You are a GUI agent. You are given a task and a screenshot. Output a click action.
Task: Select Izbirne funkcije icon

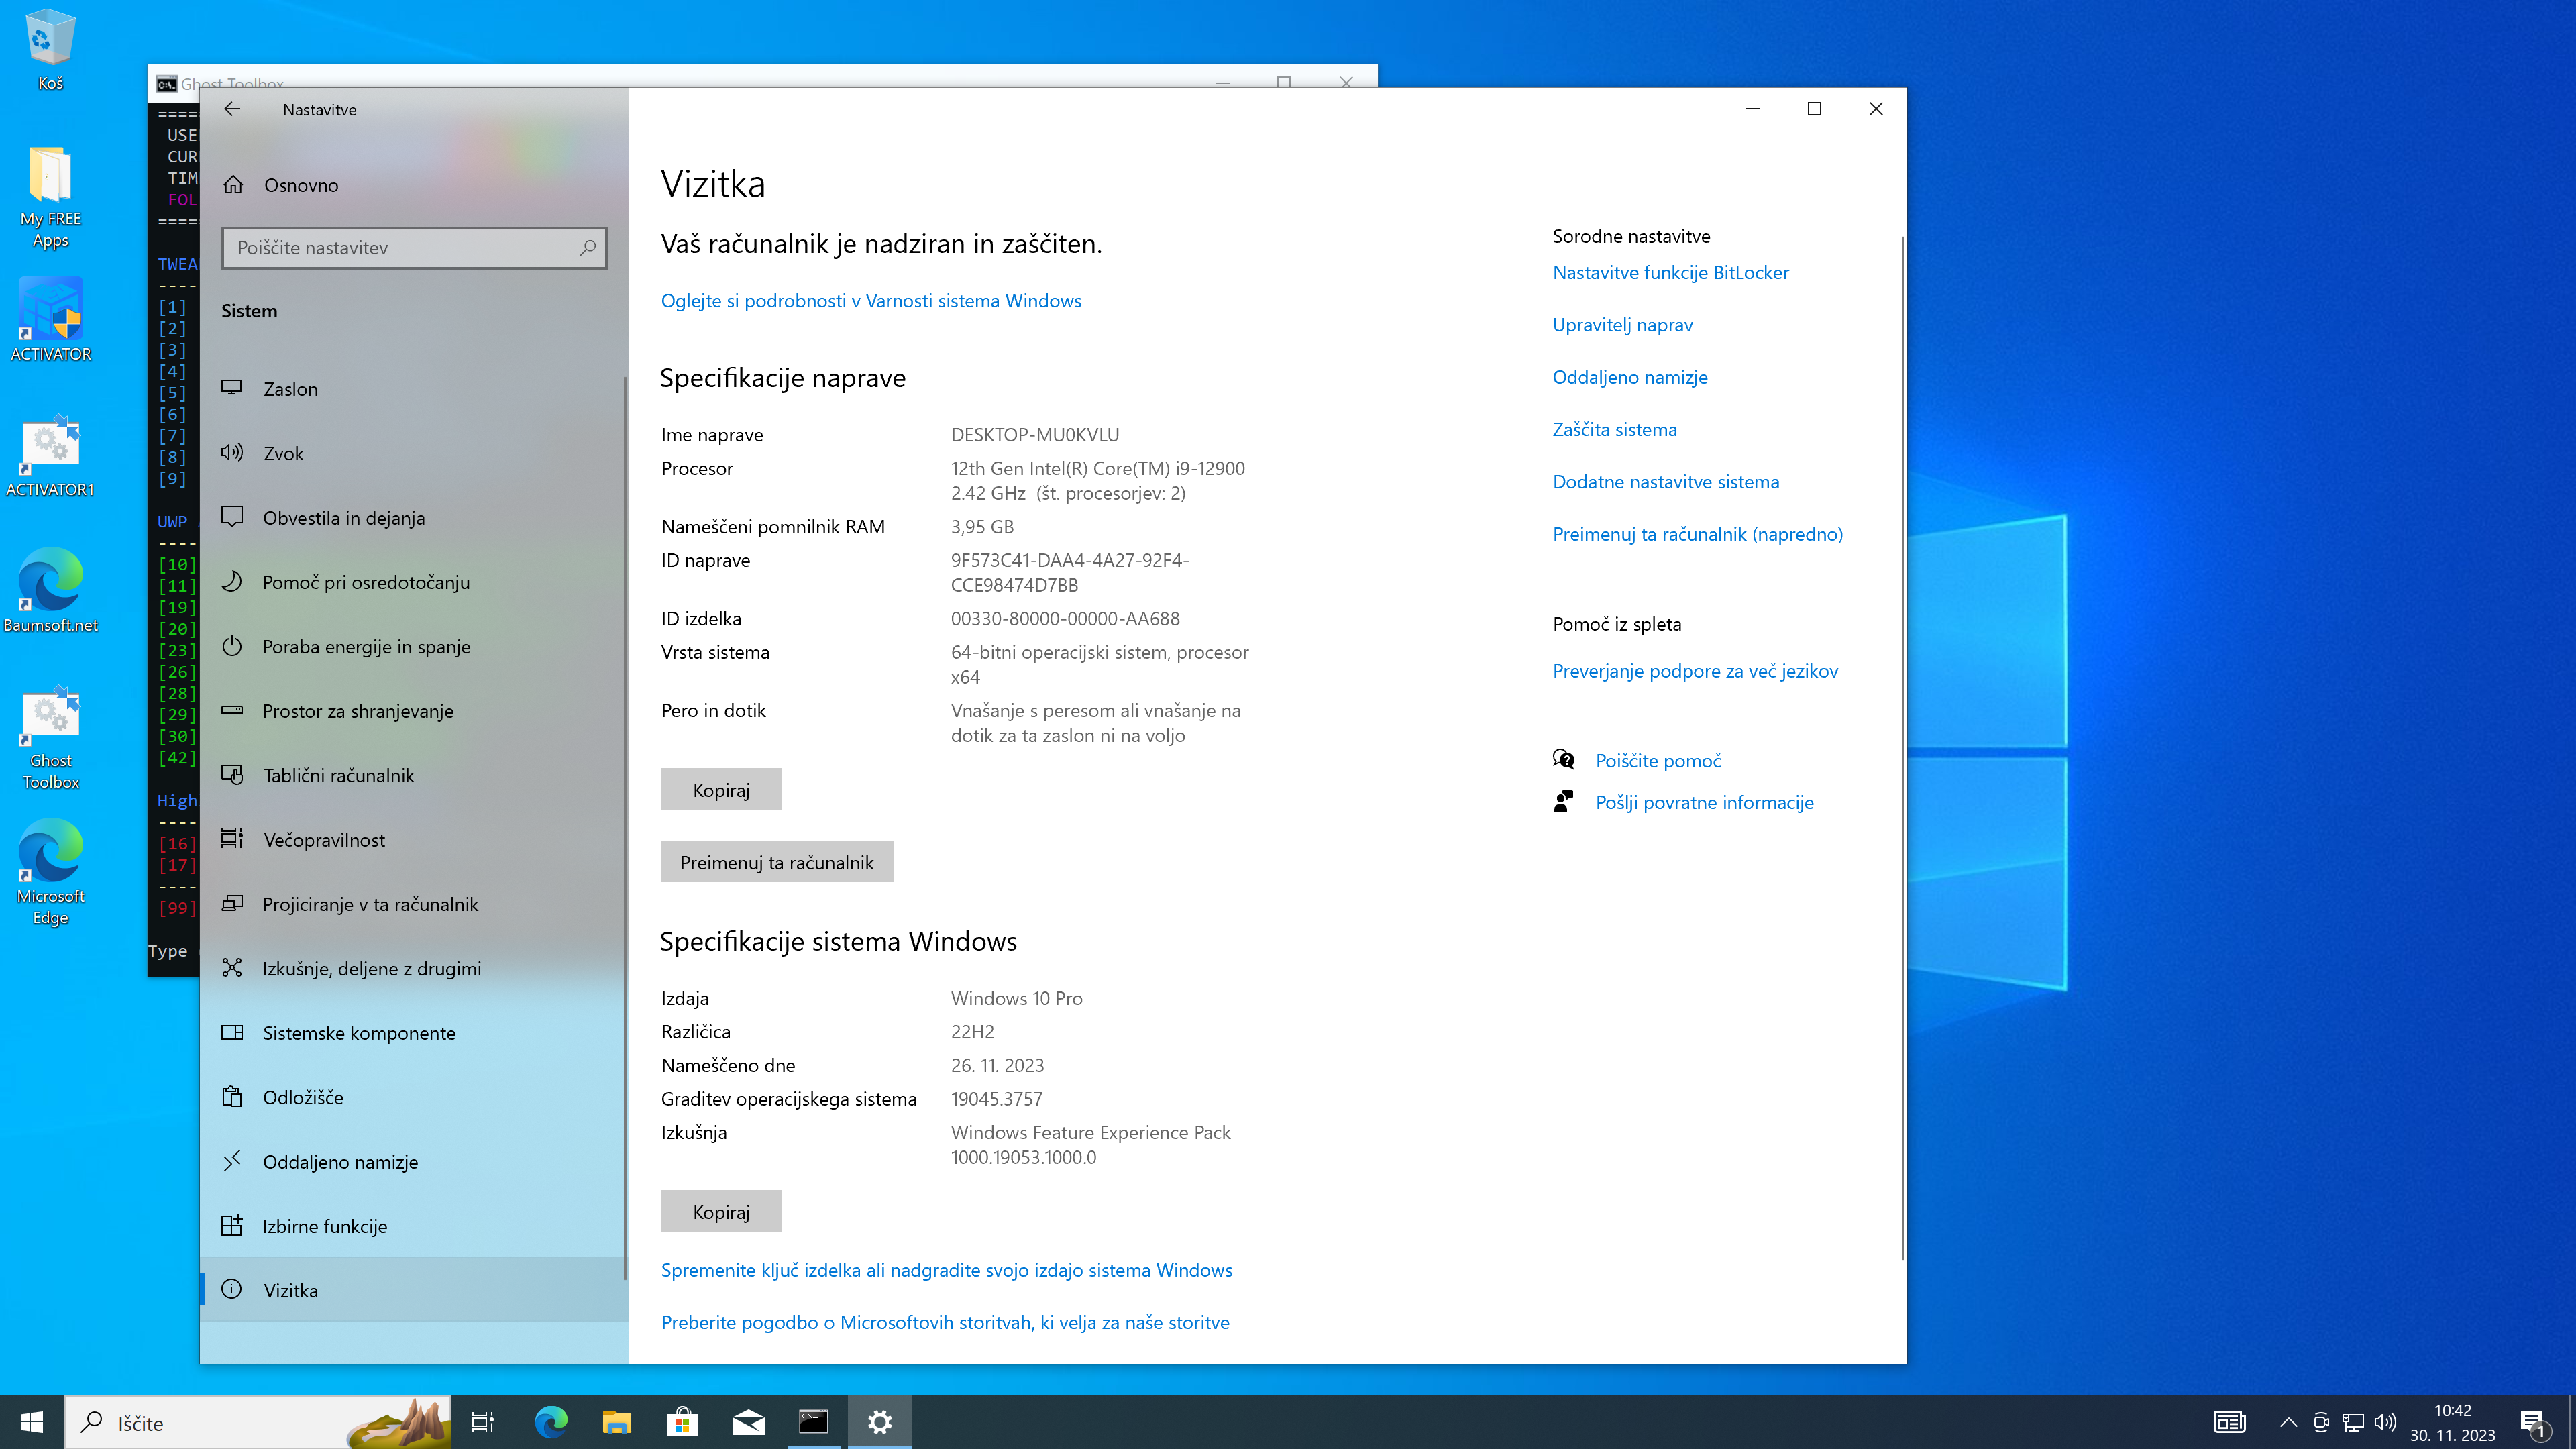[x=232, y=1225]
